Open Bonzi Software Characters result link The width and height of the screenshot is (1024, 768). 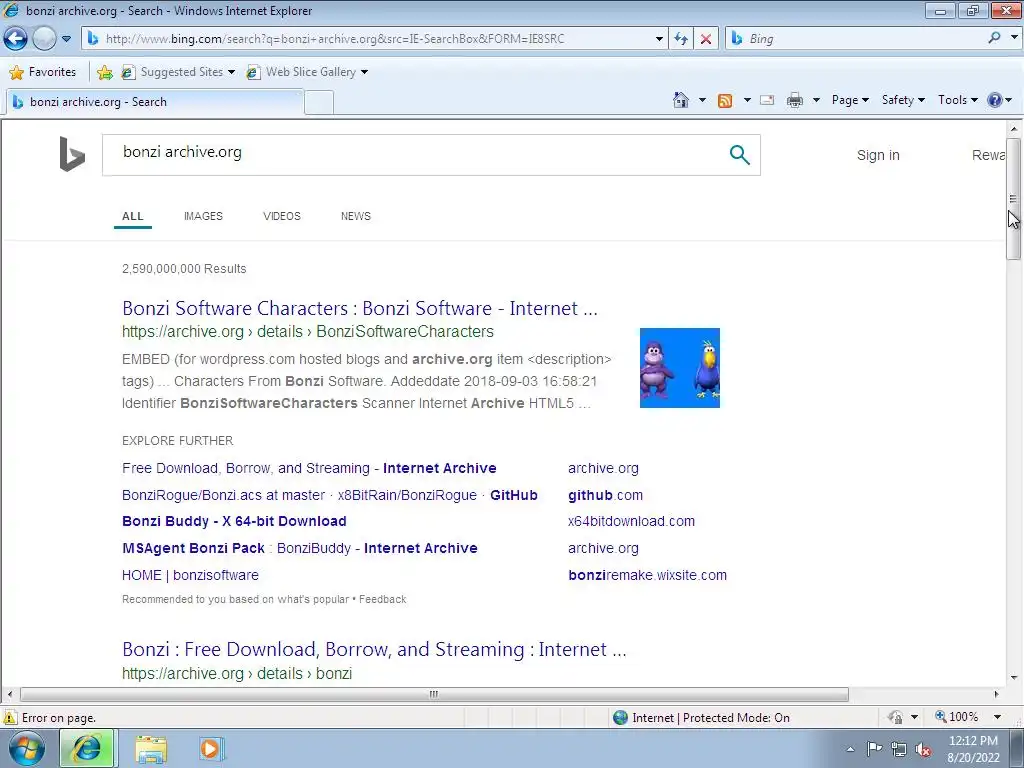pyautogui.click(x=360, y=308)
